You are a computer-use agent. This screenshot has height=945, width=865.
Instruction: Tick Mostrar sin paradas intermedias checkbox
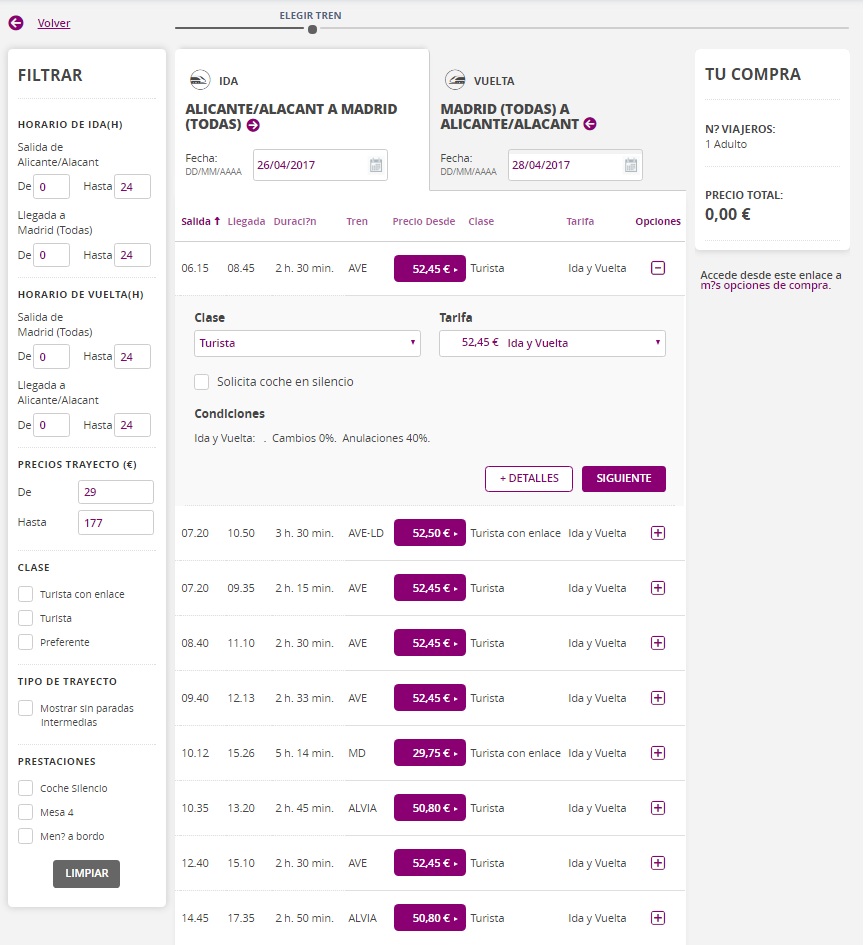26,708
